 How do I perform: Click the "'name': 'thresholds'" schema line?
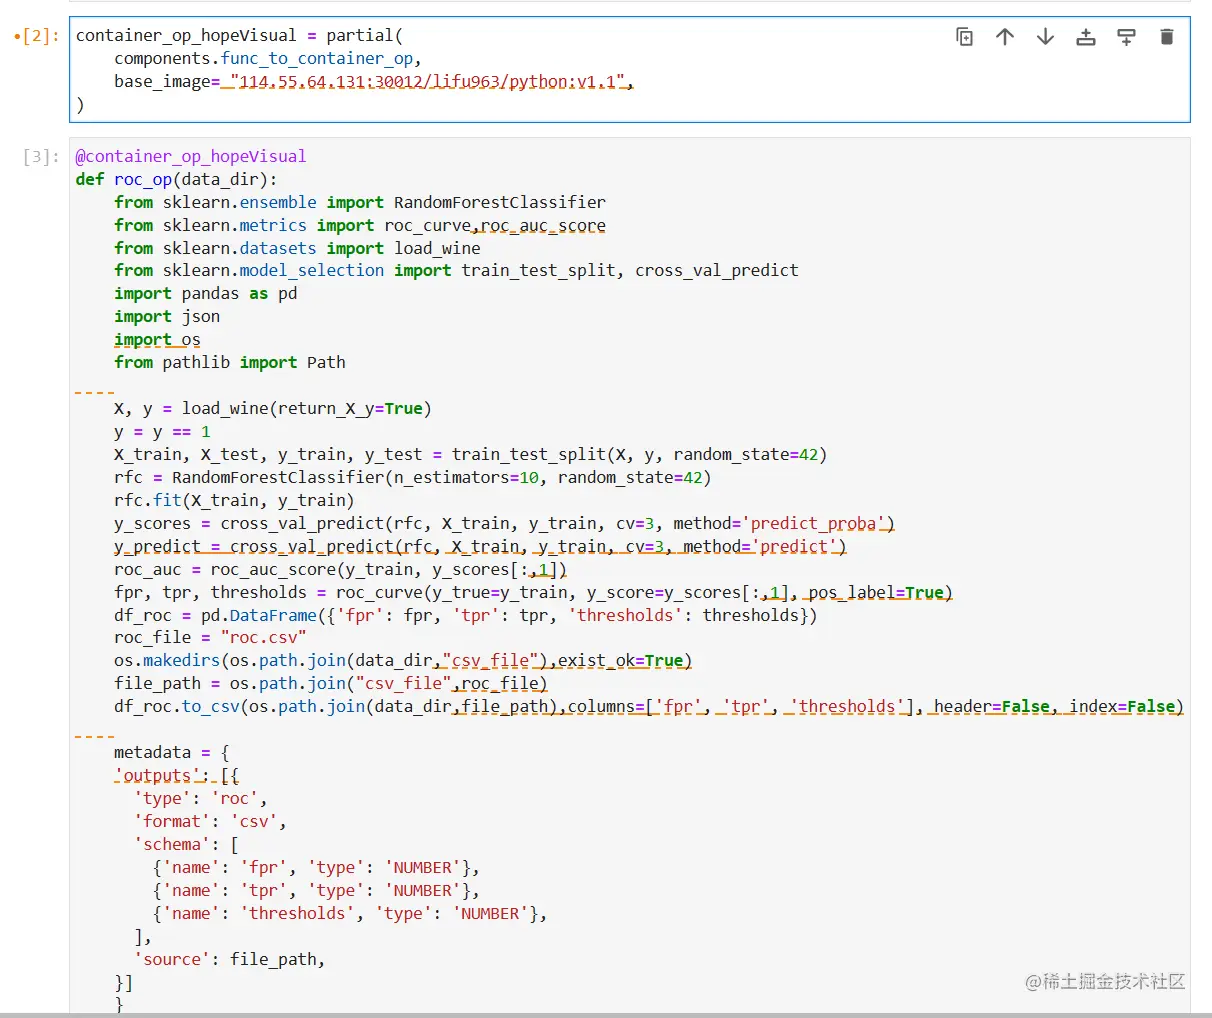(x=350, y=913)
